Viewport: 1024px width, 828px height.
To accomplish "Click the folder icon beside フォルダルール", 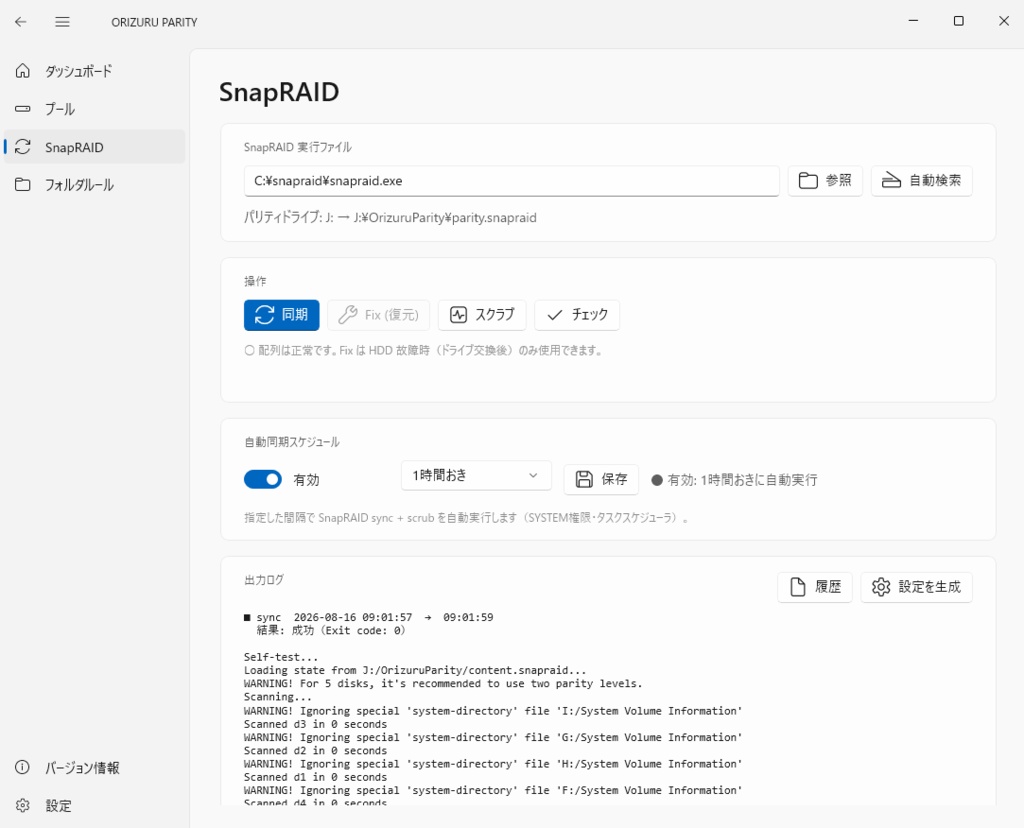I will 23,185.
